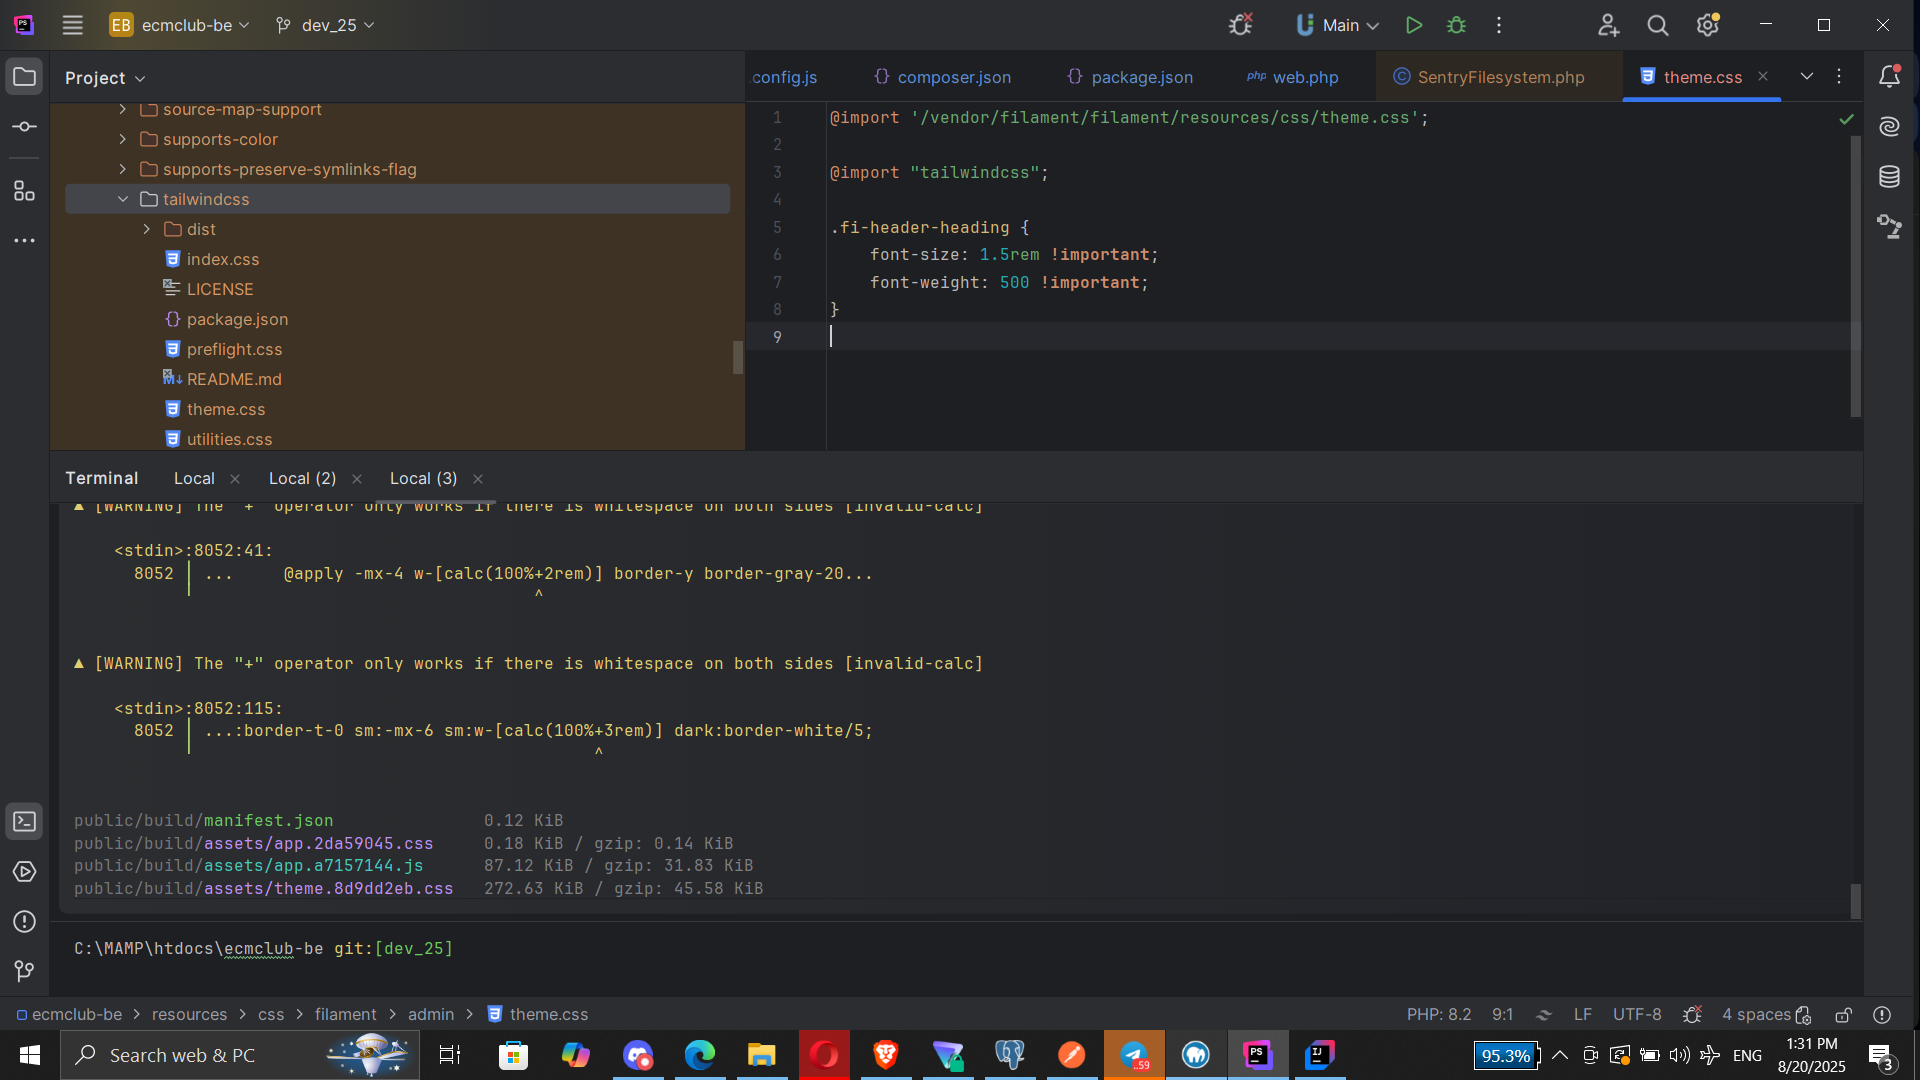Open File Explorer from taskbar
The height and width of the screenshot is (1080, 1920).
tap(761, 1055)
